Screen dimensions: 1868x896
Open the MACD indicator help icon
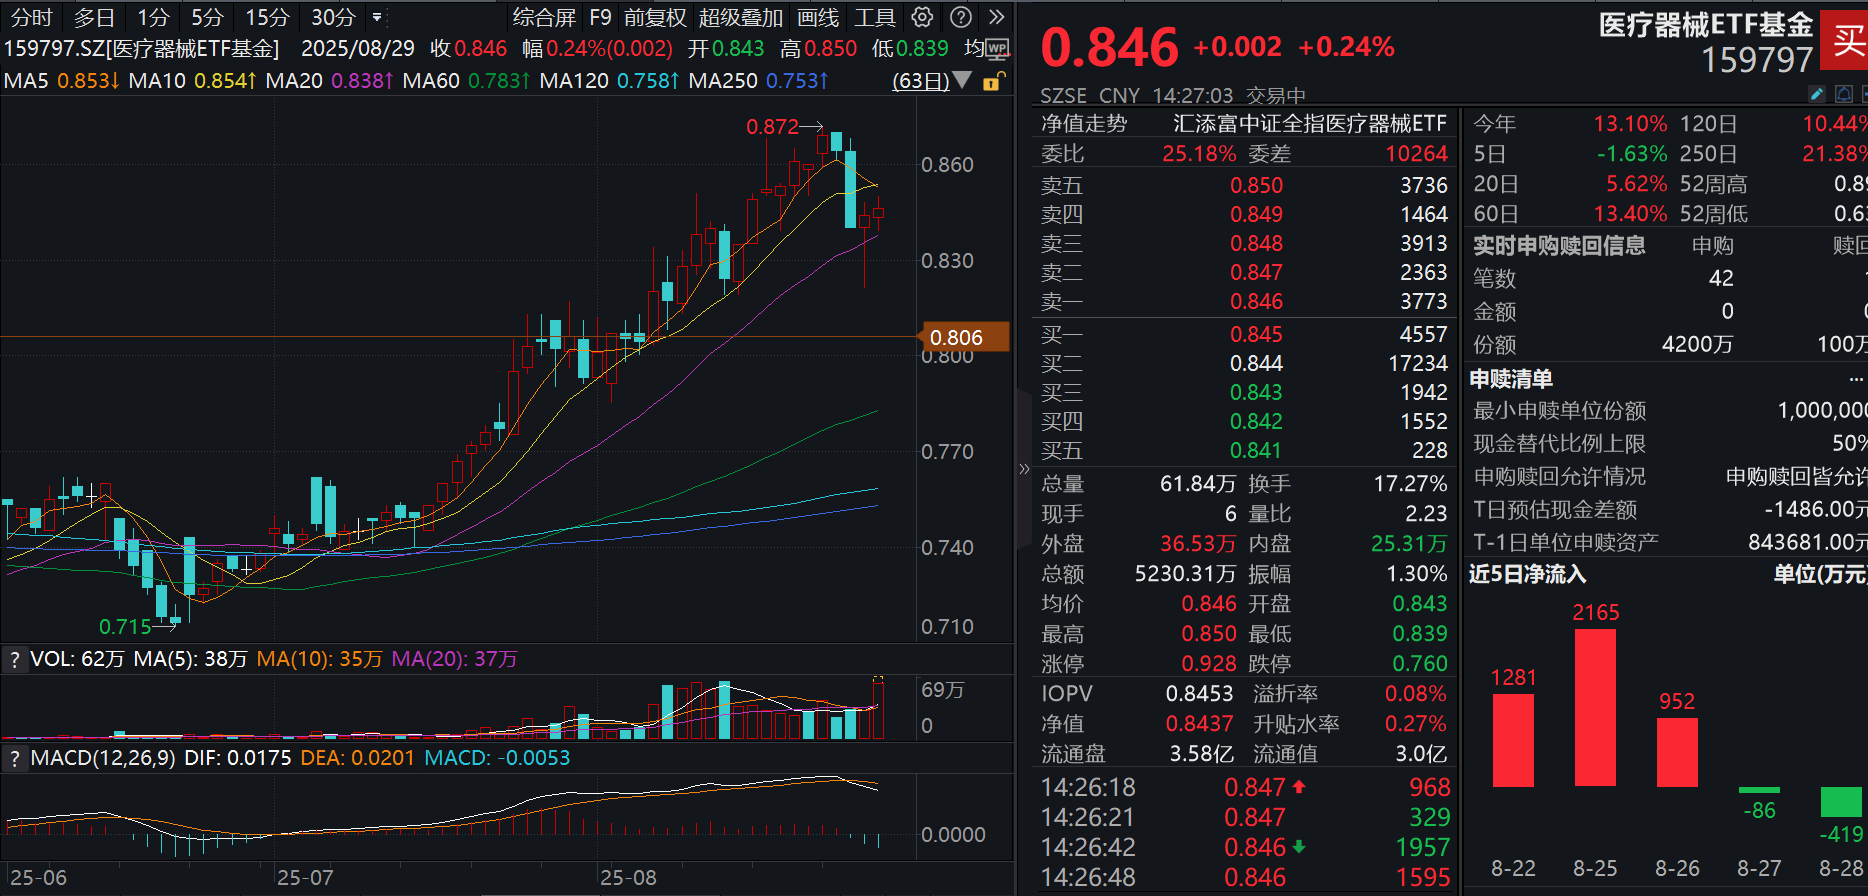click(14, 758)
